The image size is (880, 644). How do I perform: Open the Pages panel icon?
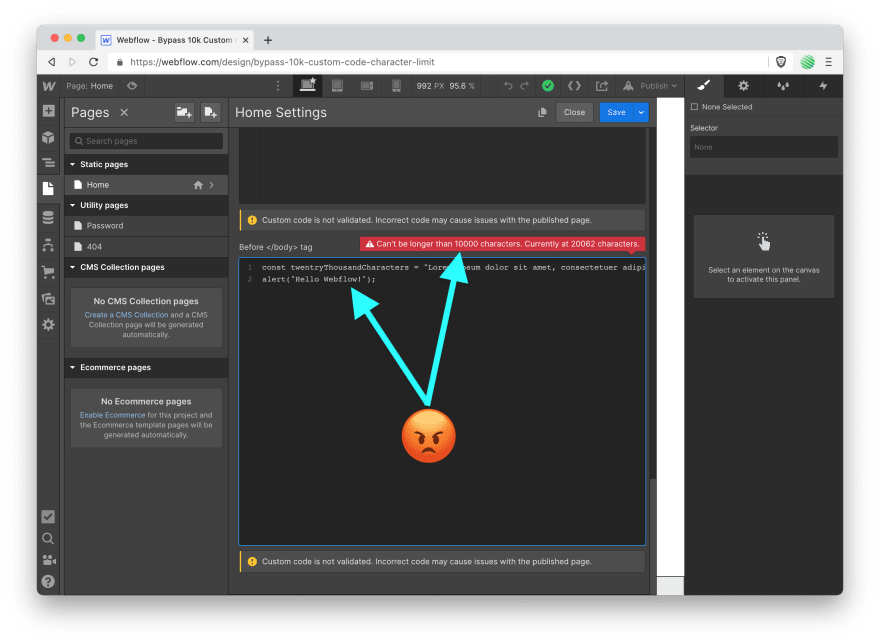pyautogui.click(x=49, y=189)
